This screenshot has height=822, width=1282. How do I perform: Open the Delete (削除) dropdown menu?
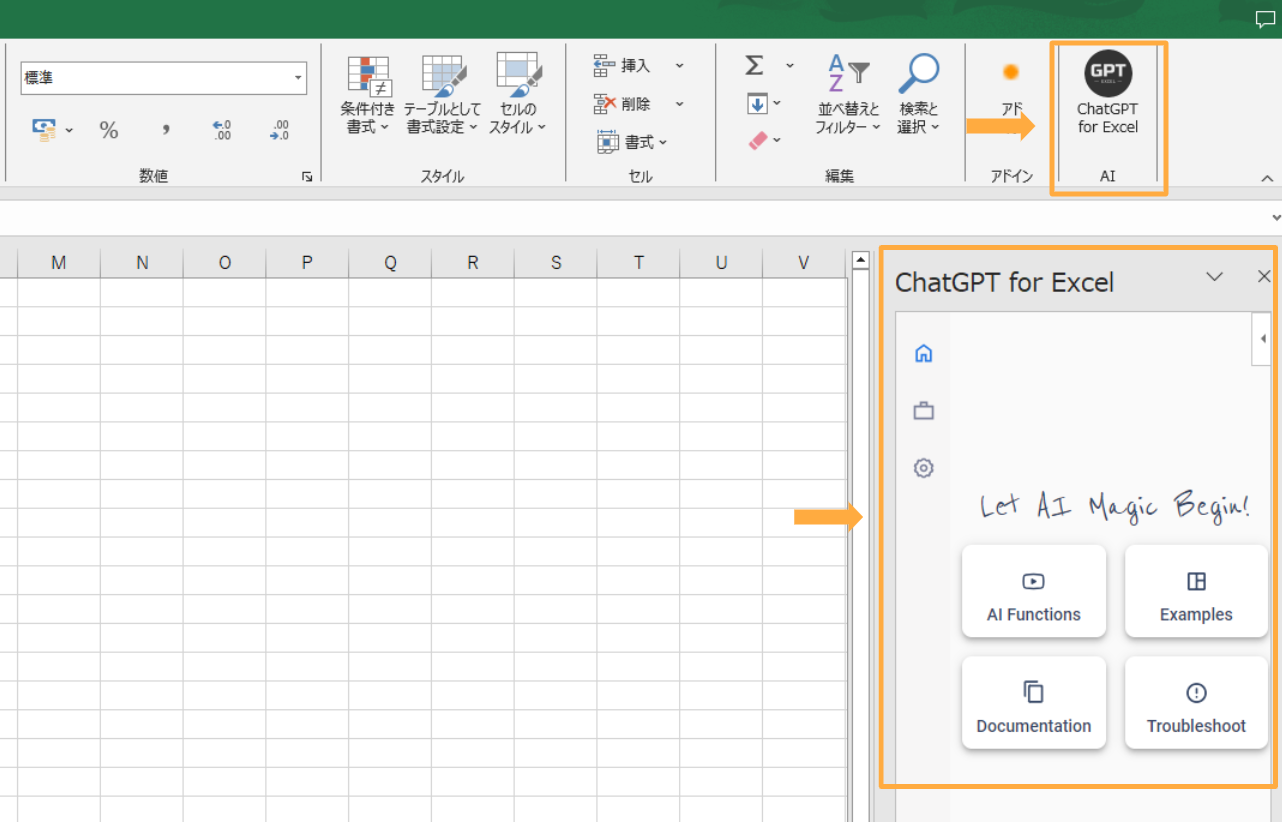coord(679,103)
